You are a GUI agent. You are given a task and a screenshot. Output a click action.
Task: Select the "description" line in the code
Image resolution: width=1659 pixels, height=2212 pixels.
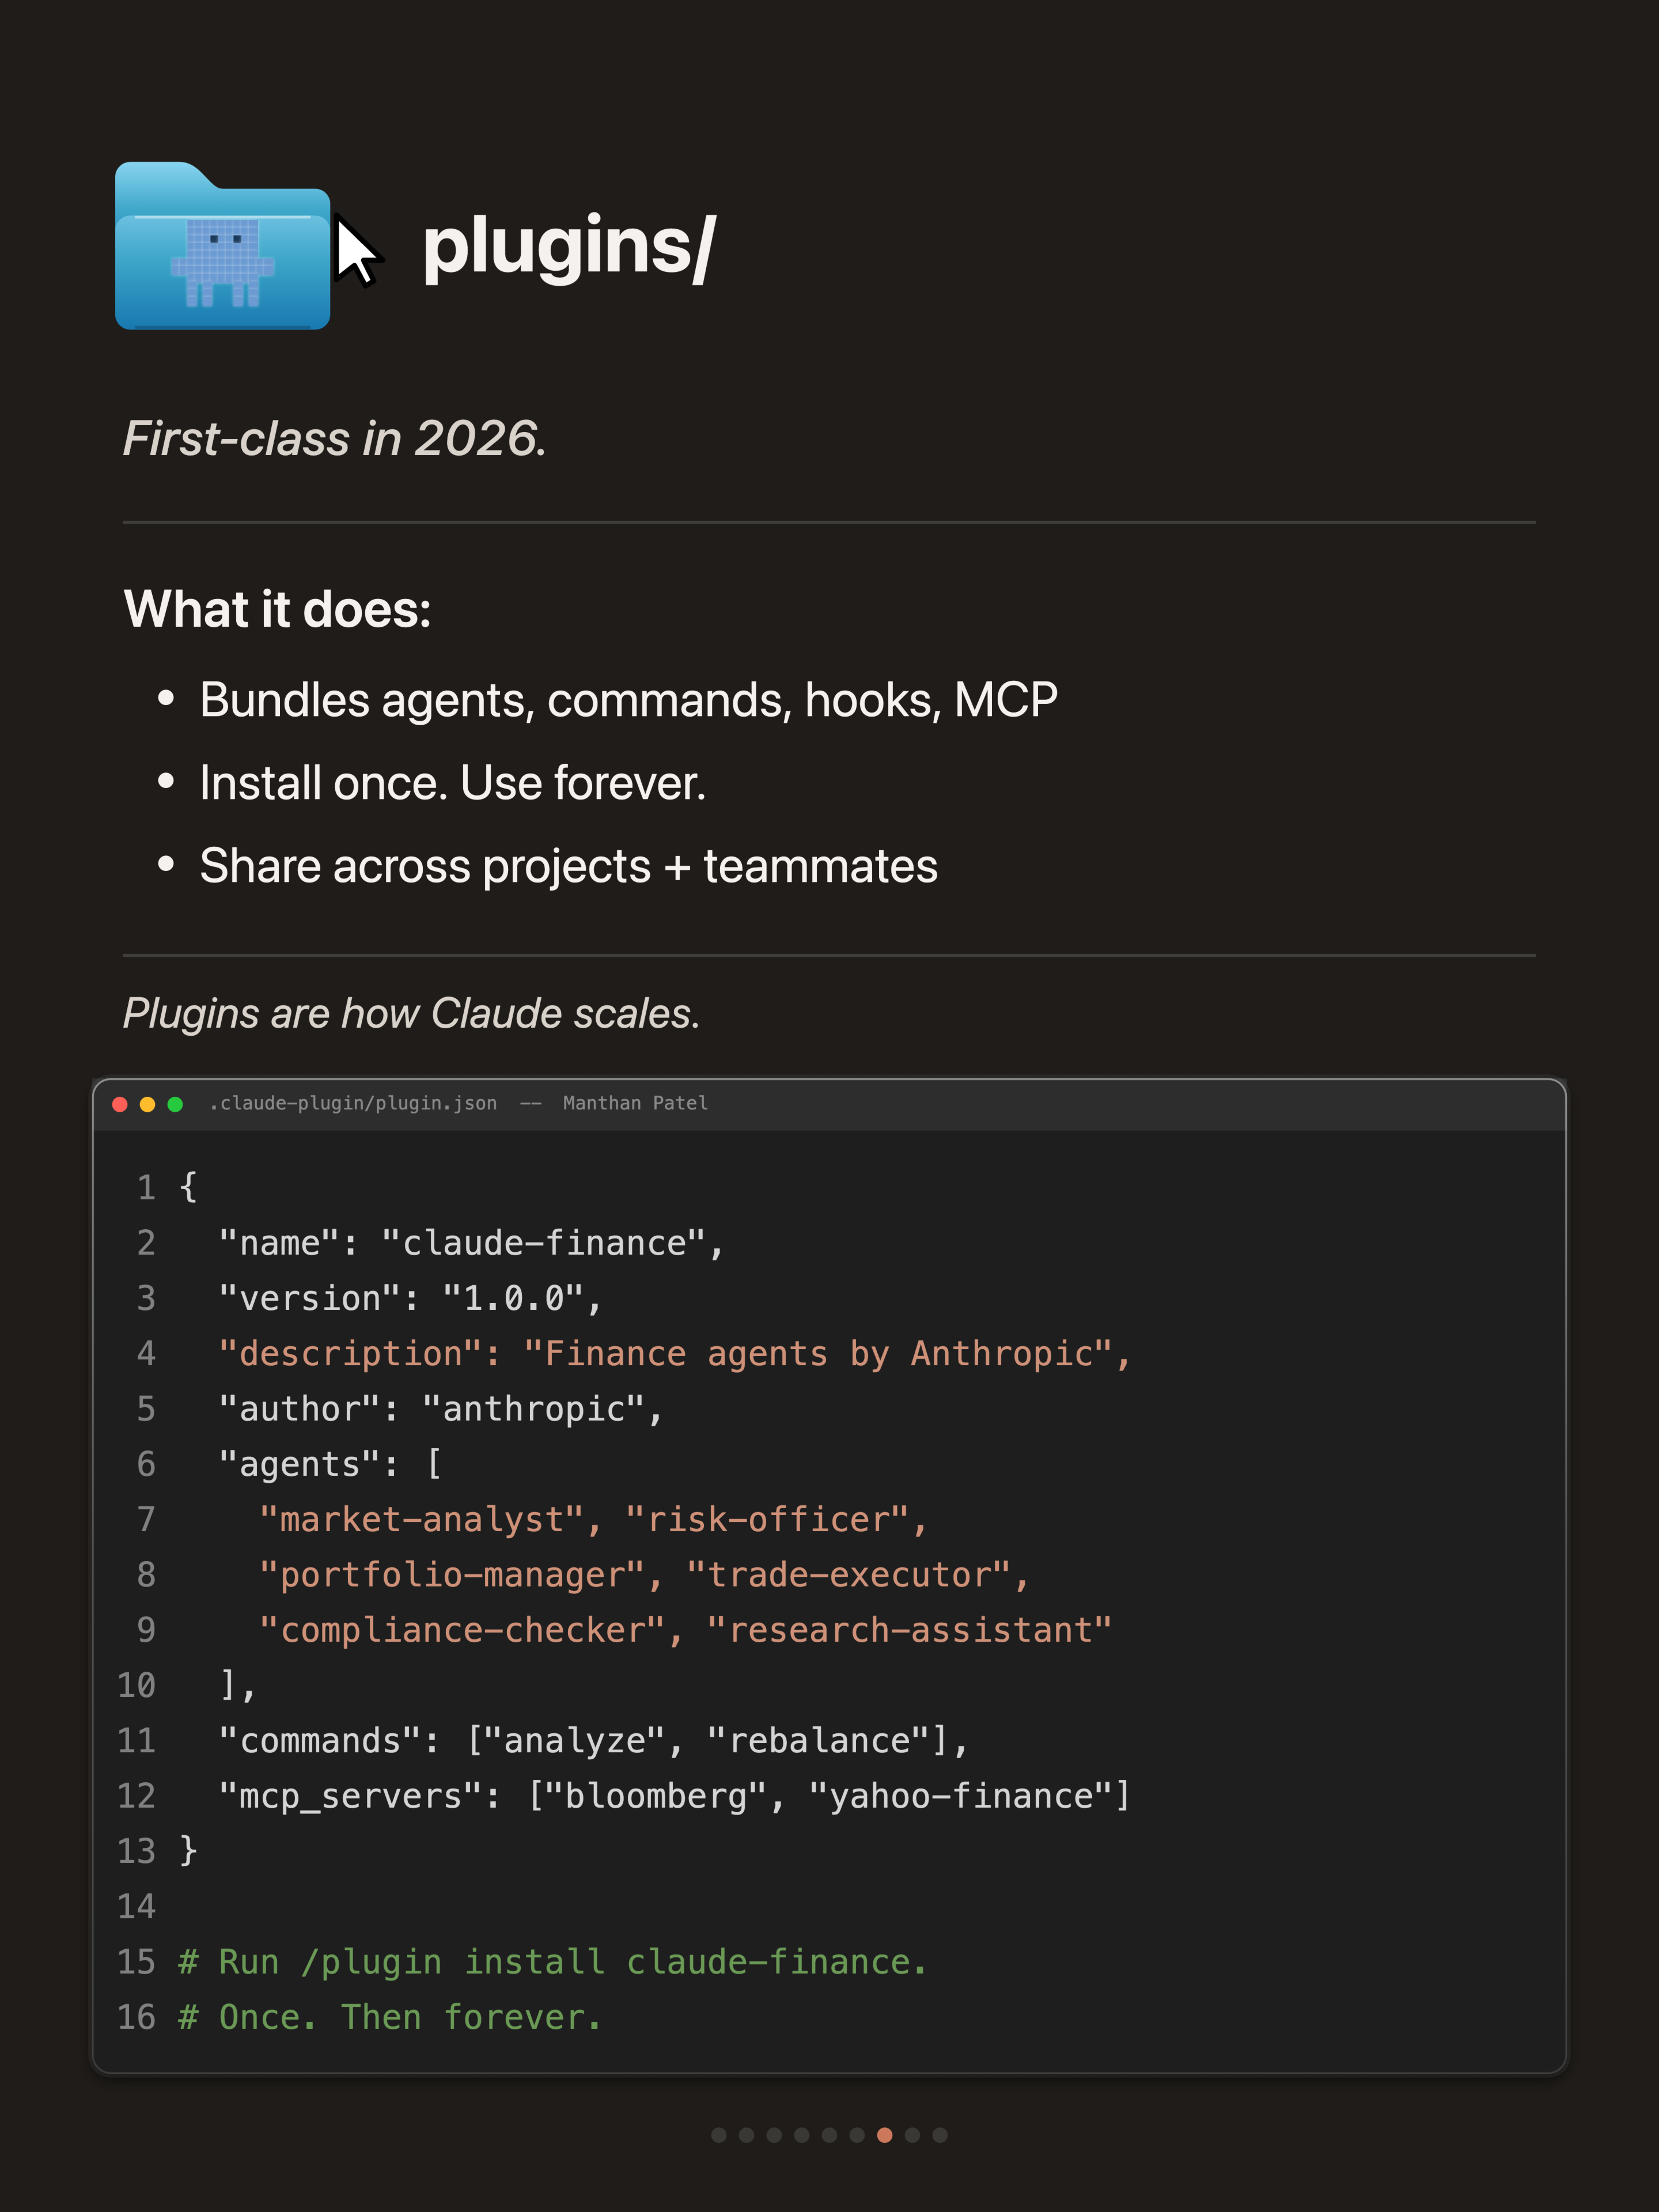click(x=675, y=1354)
